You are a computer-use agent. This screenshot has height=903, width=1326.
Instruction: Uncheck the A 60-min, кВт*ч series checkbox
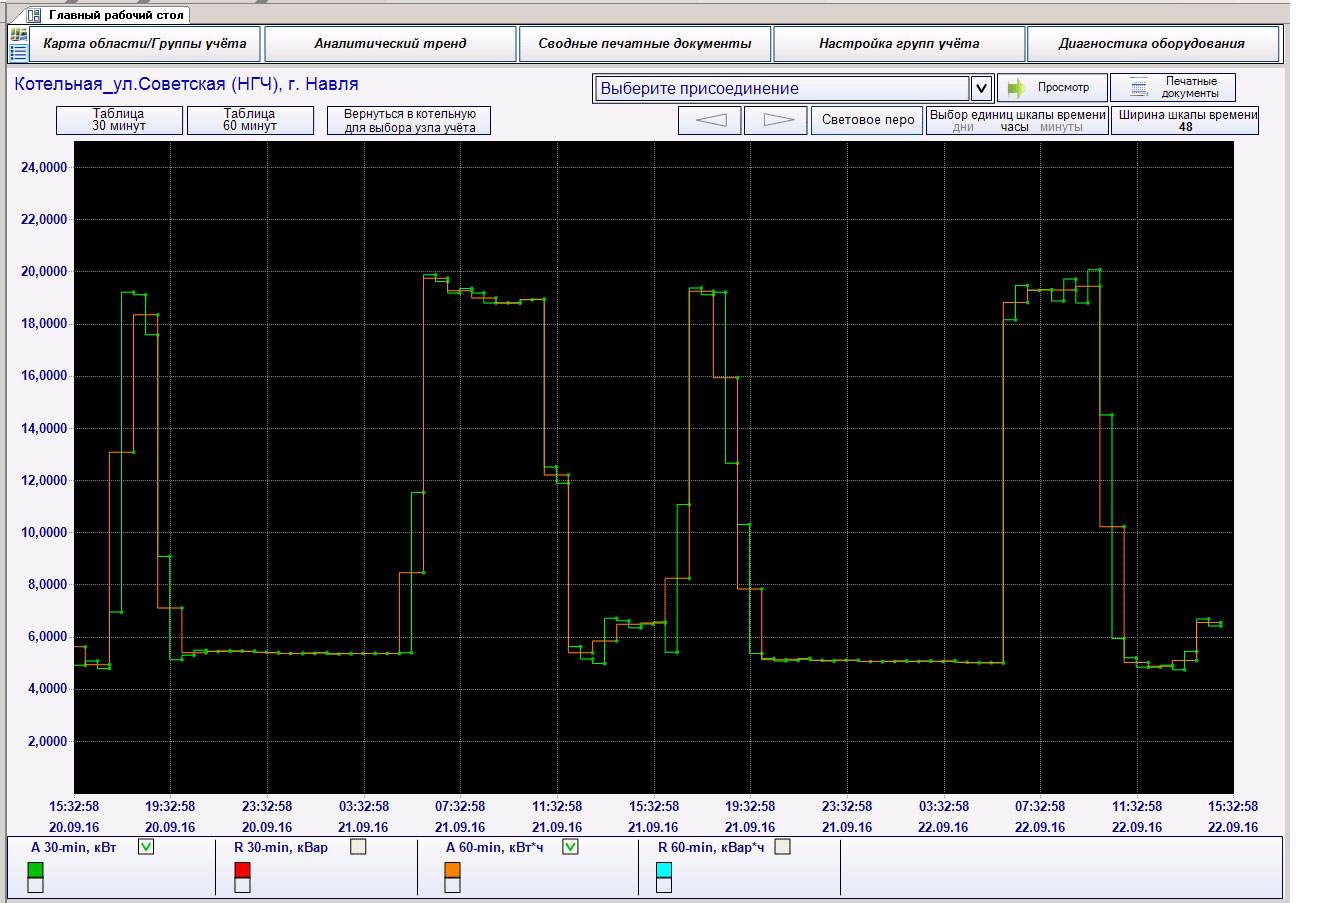pyautogui.click(x=570, y=847)
